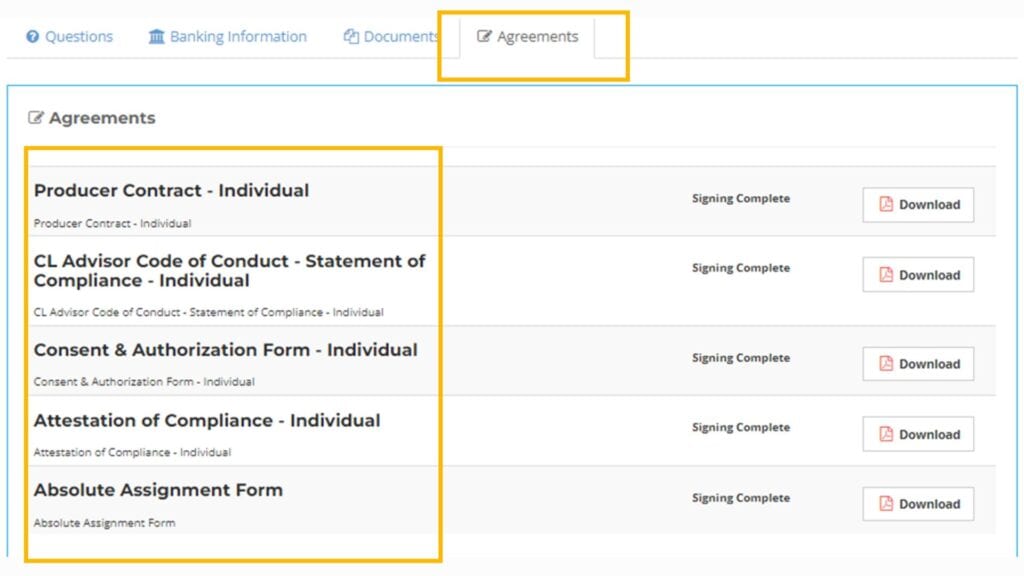Select the Producer Contract - Individual title

pyautogui.click(x=171, y=190)
